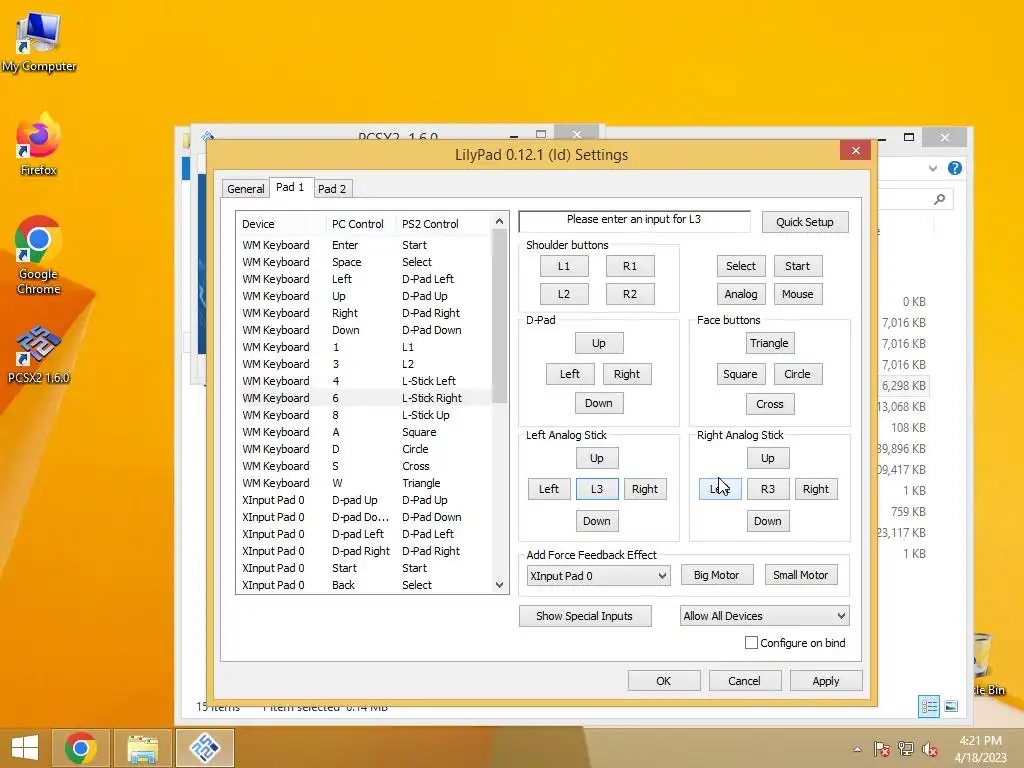Switch to the General tab

coord(246,189)
